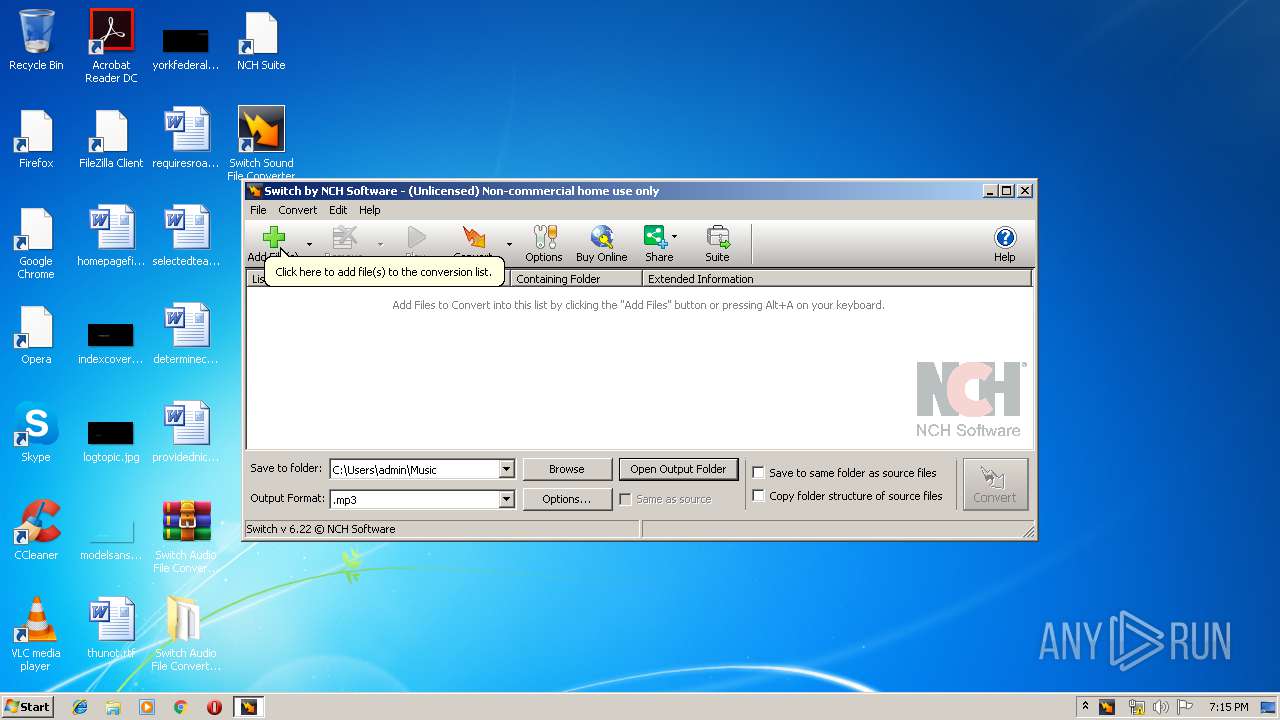Viewport: 1280px width, 720px height.
Task: Expand the Share dropdown arrow
Action: click(x=674, y=237)
